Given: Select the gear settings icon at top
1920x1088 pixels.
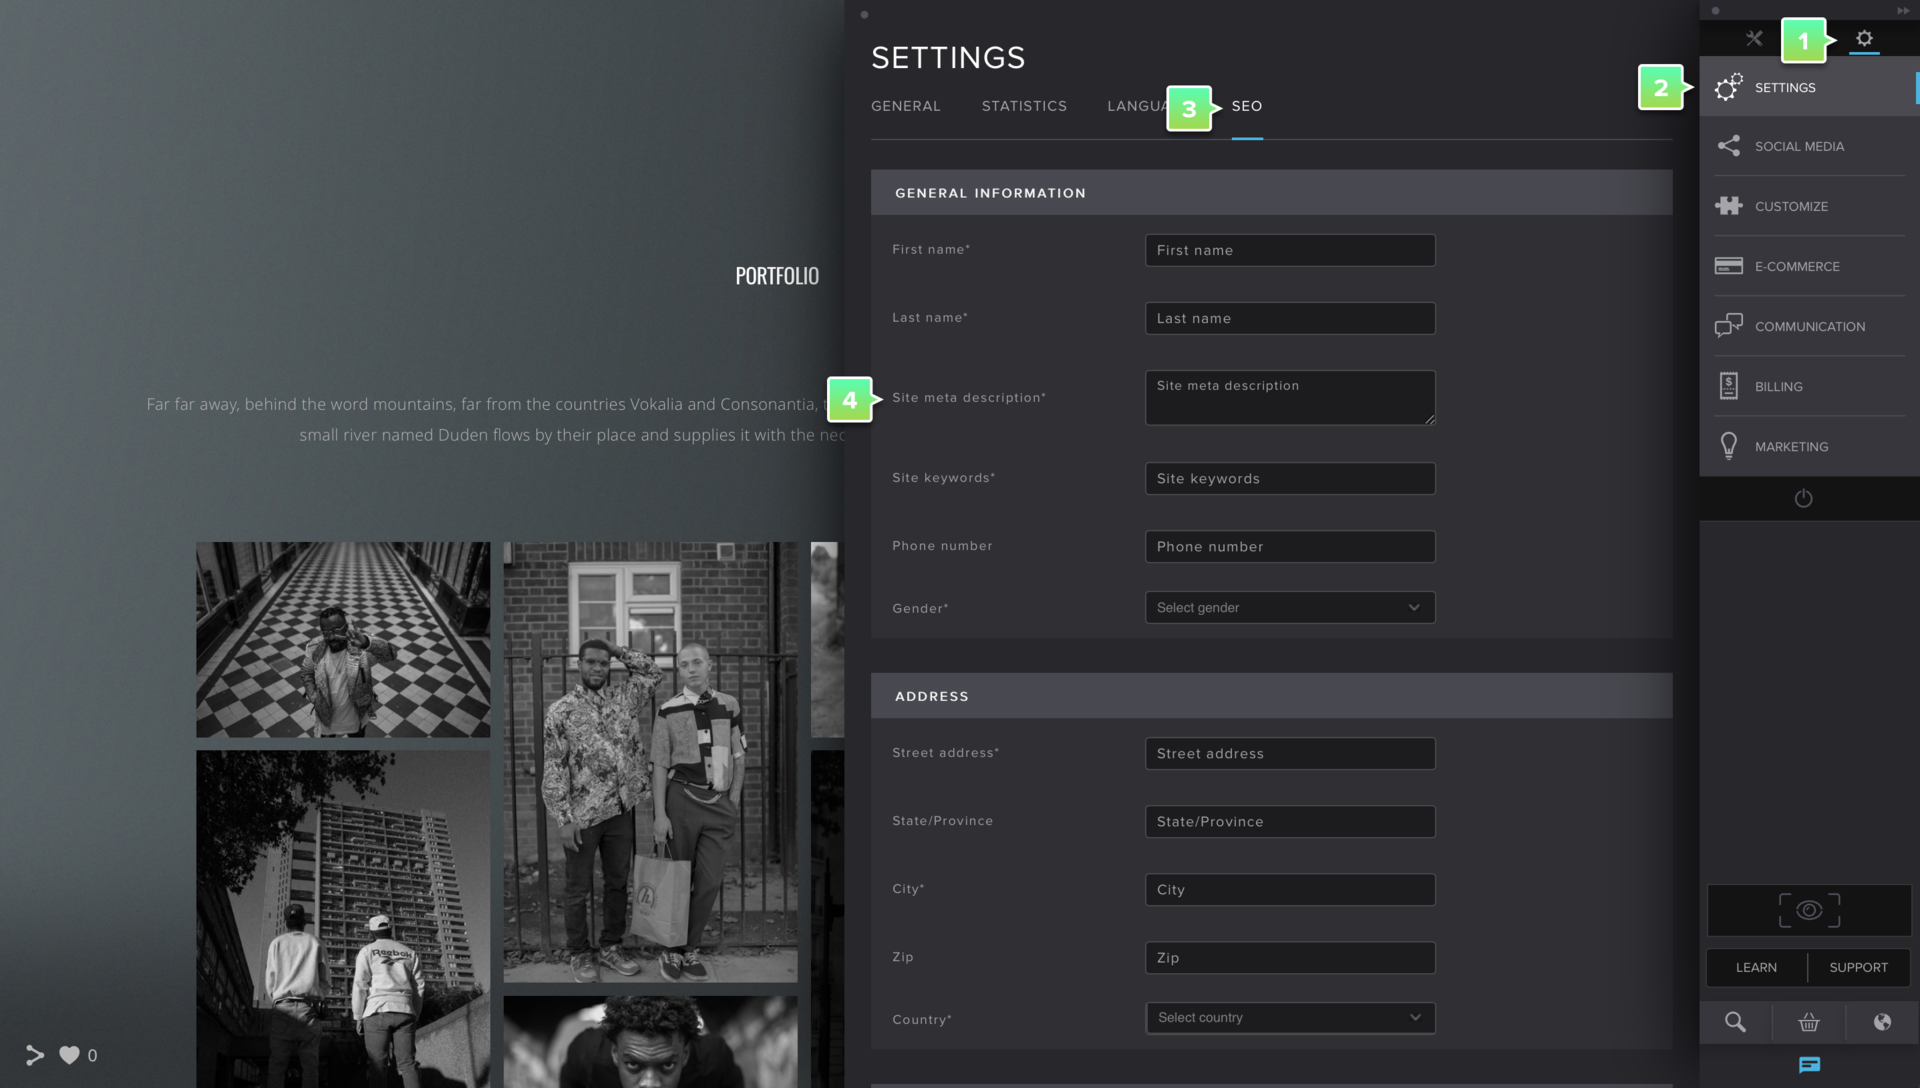Looking at the screenshot, I should pyautogui.click(x=1864, y=39).
